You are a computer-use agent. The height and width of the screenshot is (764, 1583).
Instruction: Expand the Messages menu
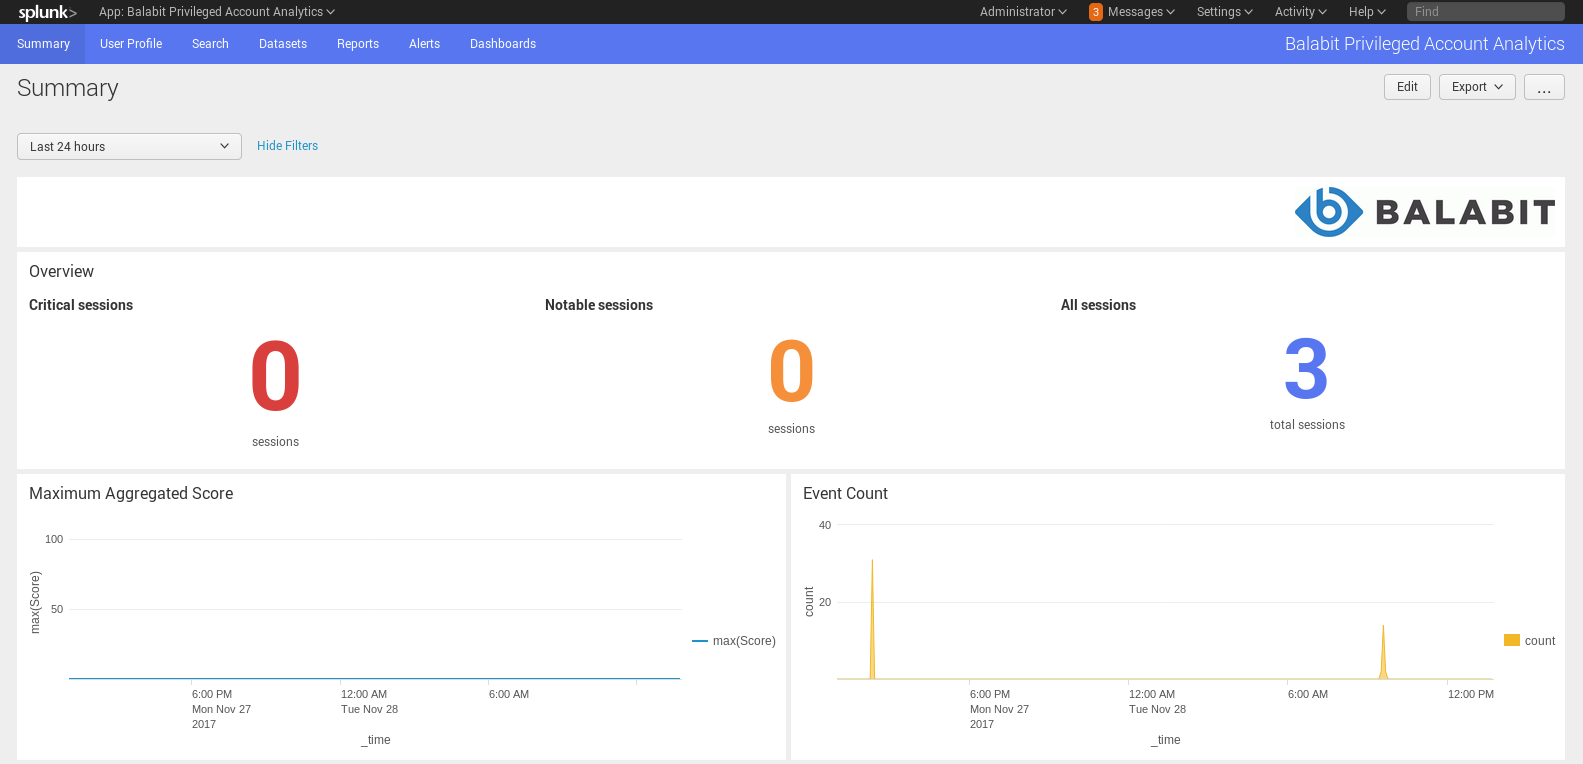[1141, 12]
